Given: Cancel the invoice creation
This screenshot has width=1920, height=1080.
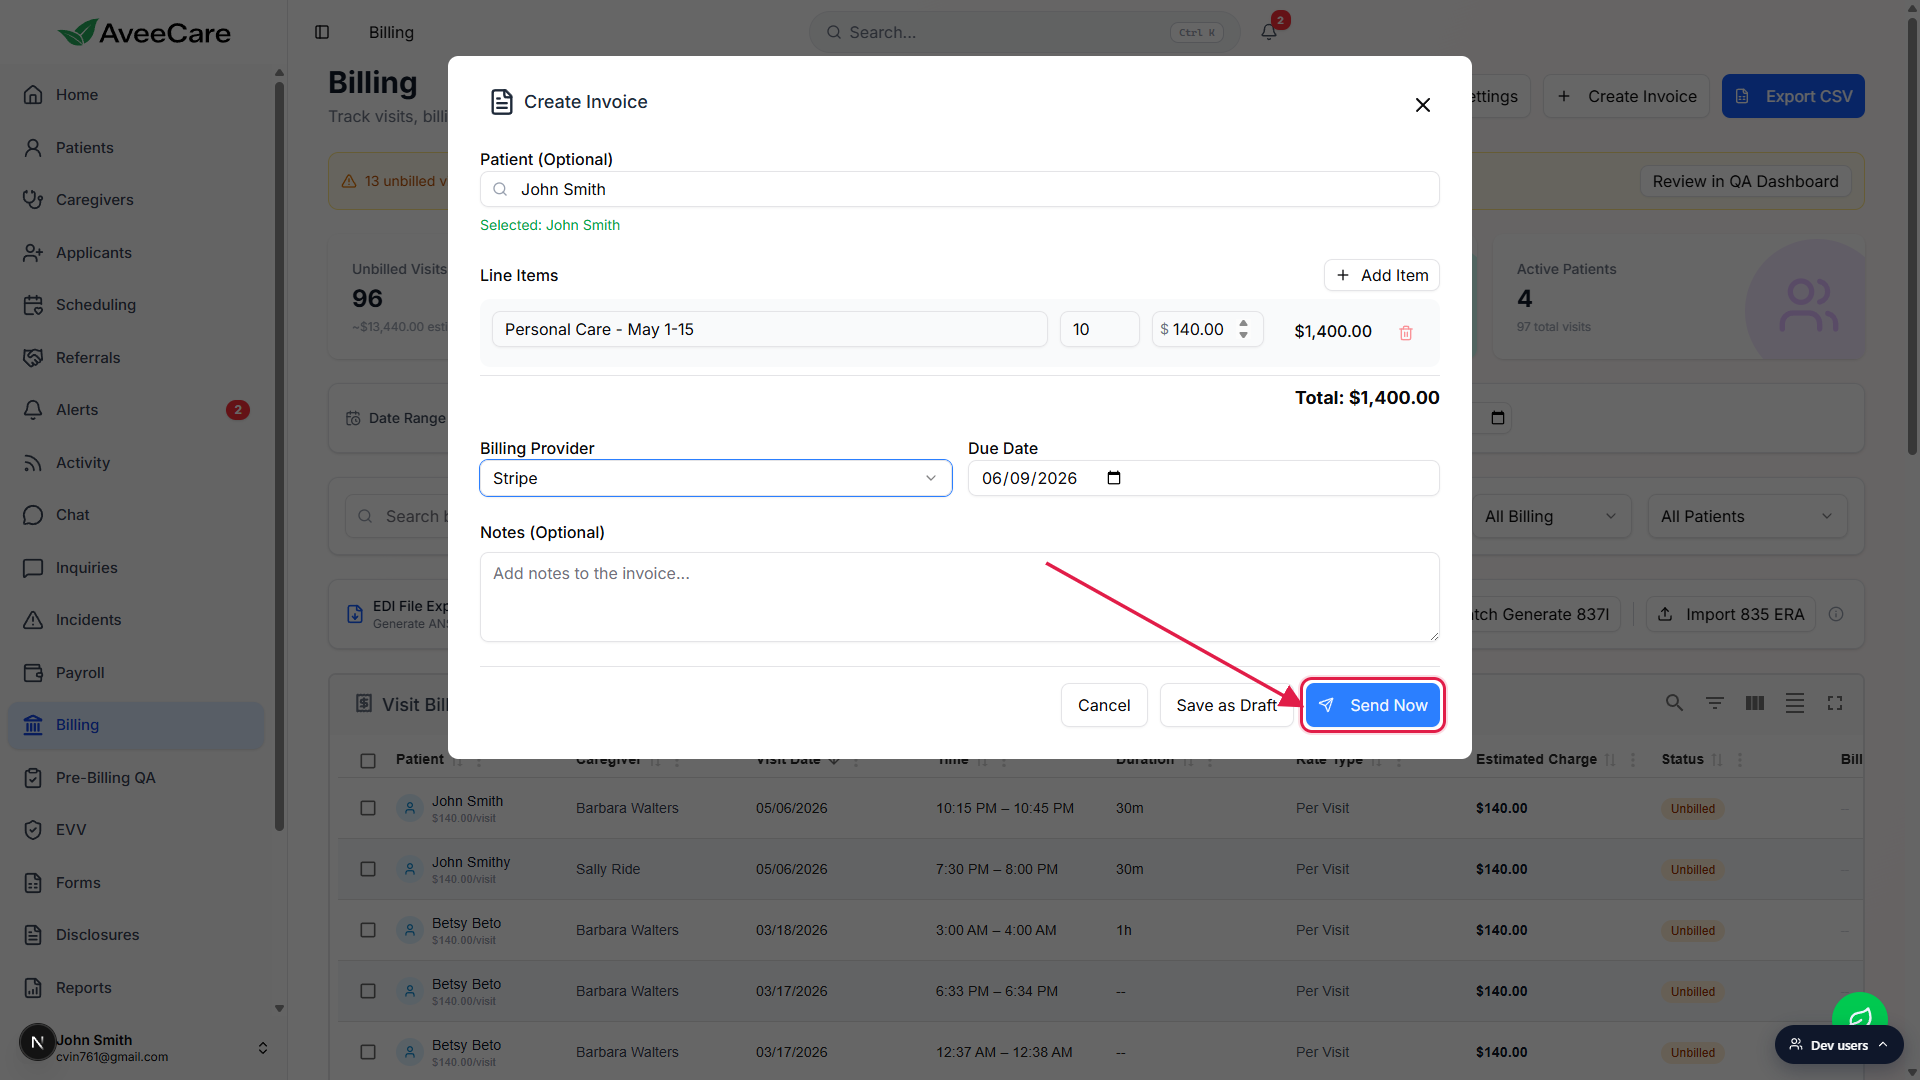Looking at the screenshot, I should [1104, 705].
